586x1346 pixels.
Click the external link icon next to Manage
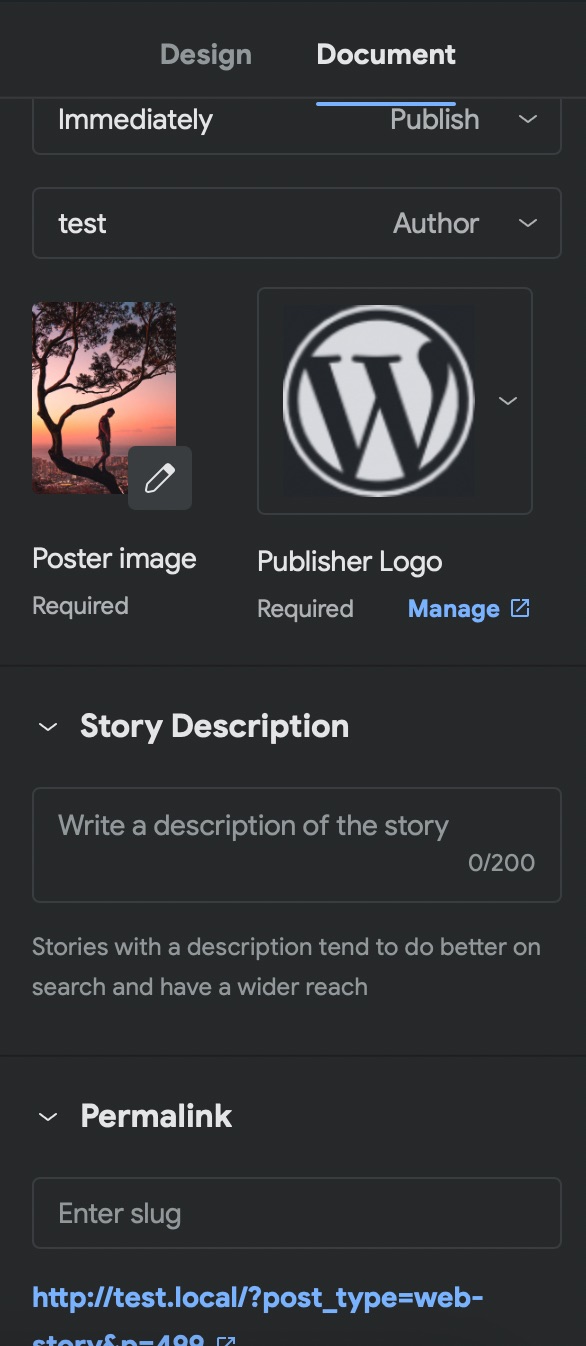click(x=520, y=608)
